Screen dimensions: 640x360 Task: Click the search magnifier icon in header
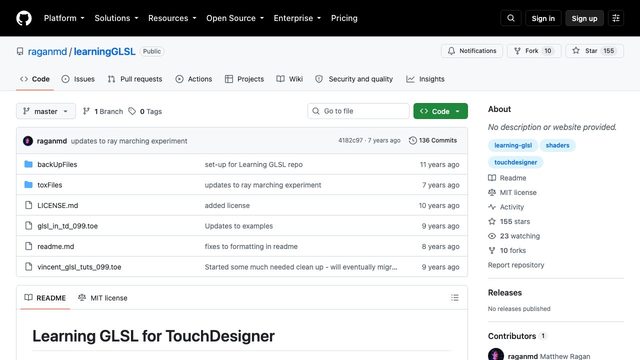click(x=511, y=18)
